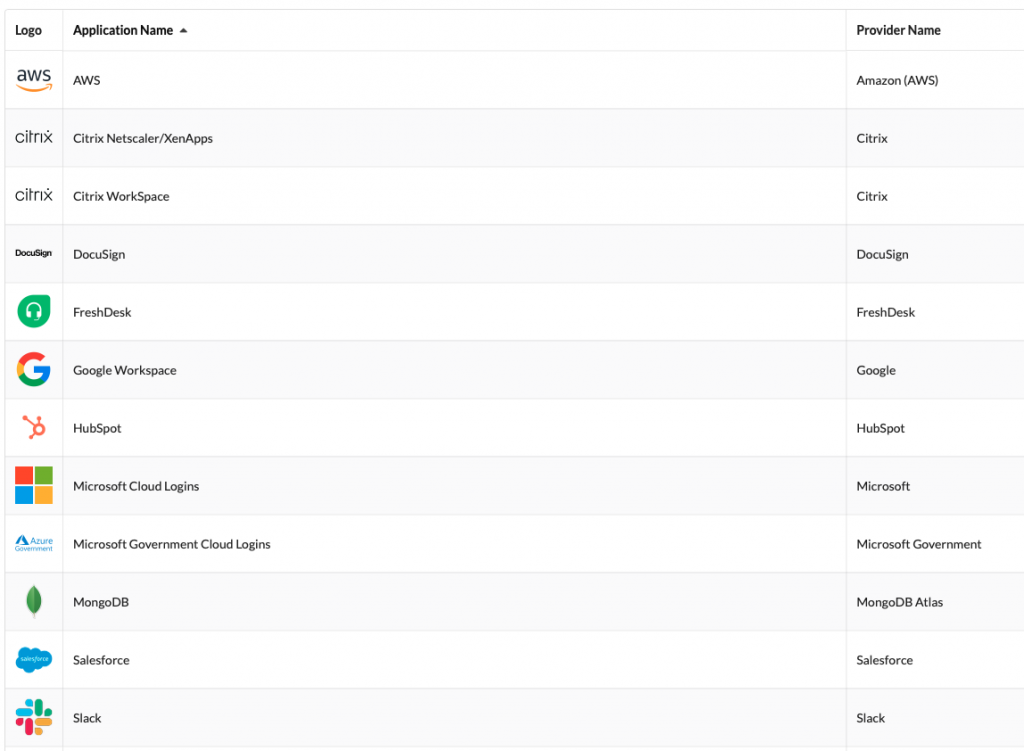This screenshot has height=751, width=1024.
Task: Select the Microsoft Cloud Logins name
Action: coord(136,486)
